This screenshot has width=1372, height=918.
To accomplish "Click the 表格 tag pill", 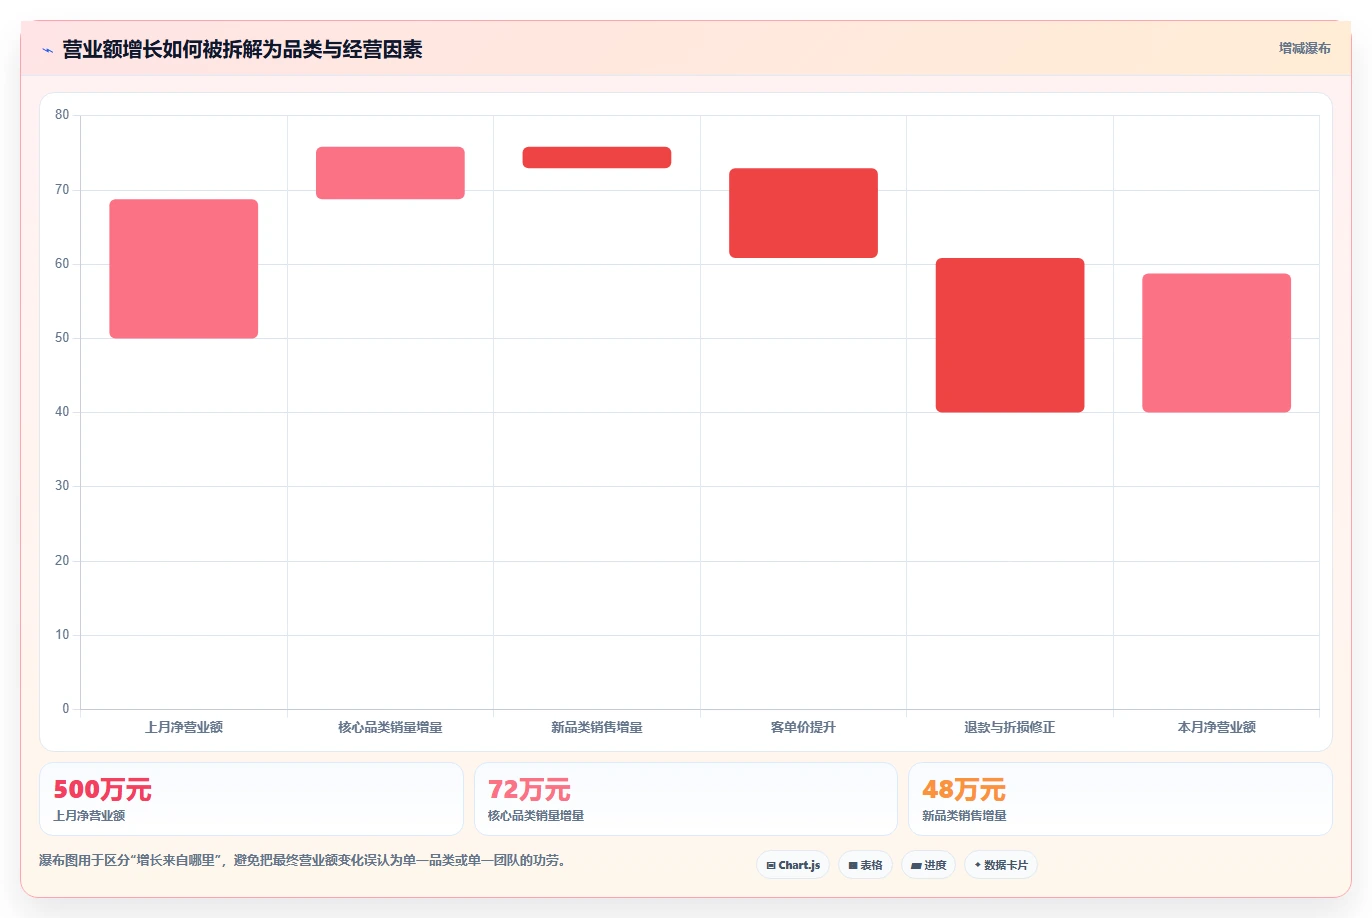I will [865, 865].
